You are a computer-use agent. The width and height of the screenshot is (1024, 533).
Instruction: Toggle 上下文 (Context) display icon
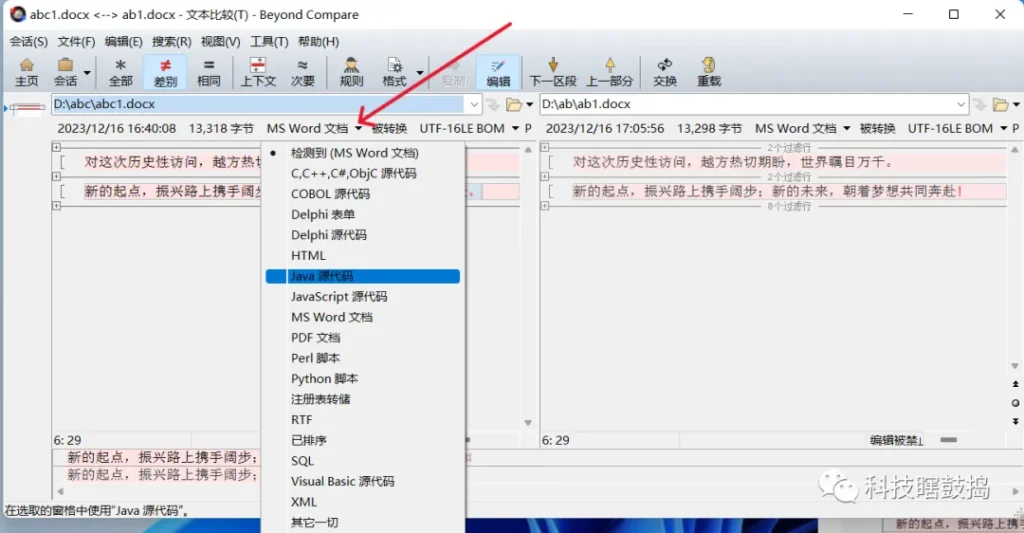point(259,72)
